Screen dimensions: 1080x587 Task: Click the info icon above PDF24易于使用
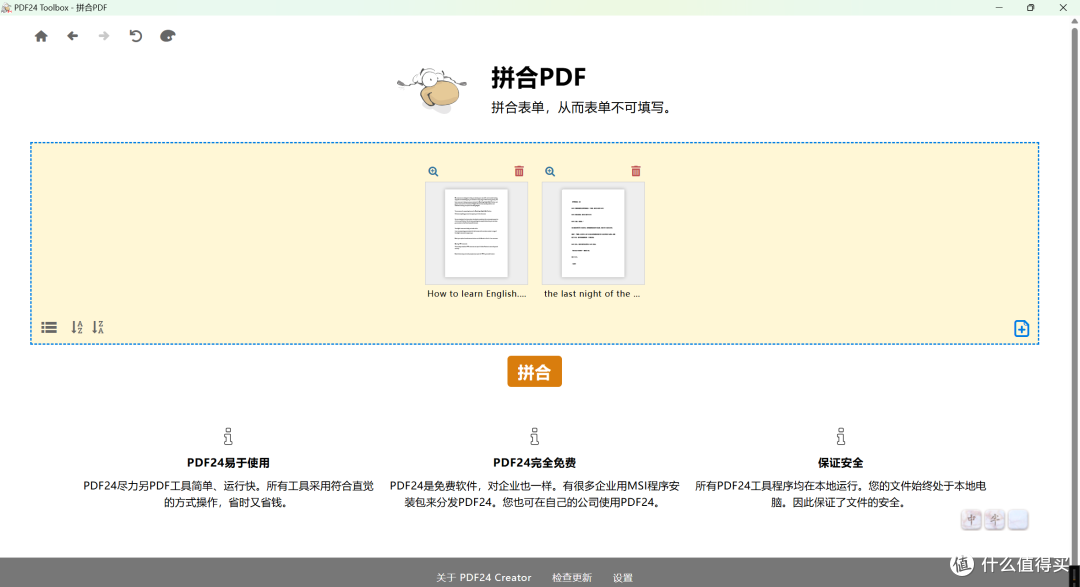[x=228, y=436]
